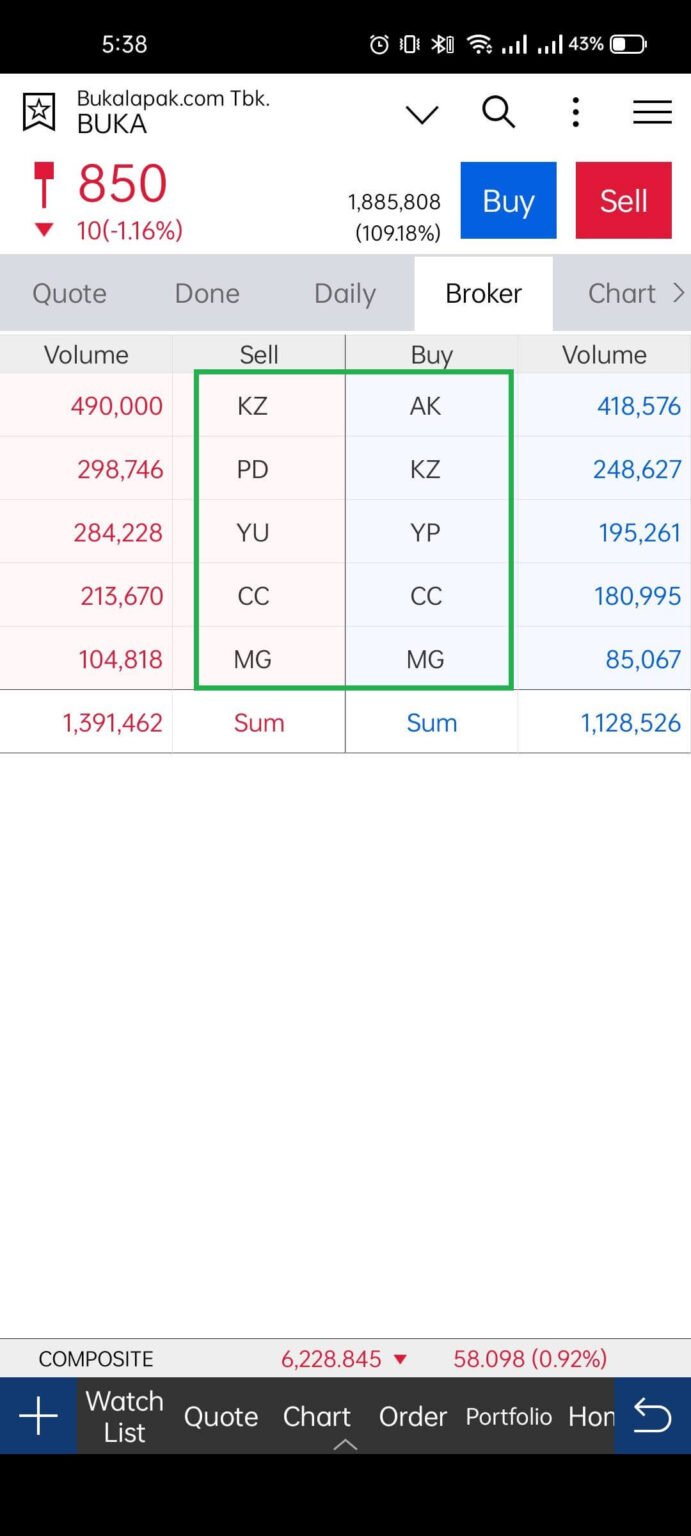Switch to the Broker tab
Viewport: 691px width, 1536px height.
(x=483, y=293)
